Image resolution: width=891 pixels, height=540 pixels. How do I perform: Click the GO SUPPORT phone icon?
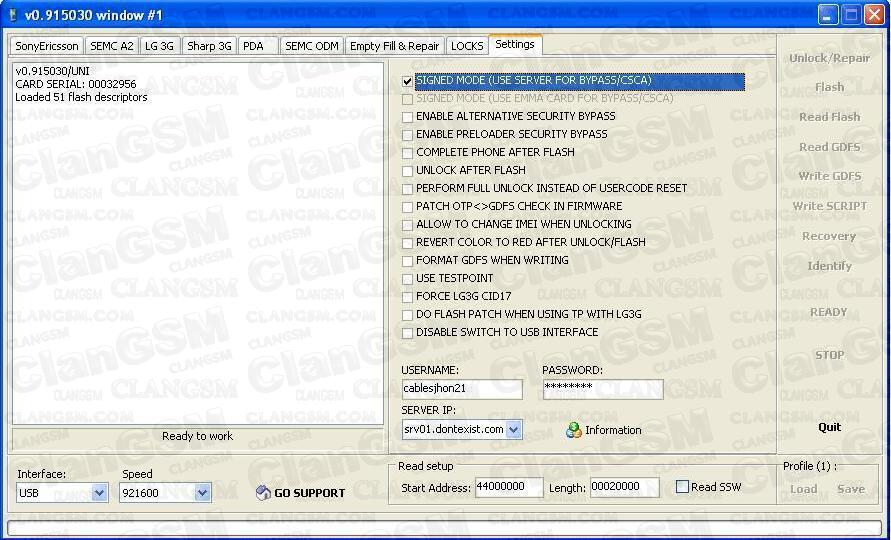pyautogui.click(x=263, y=493)
